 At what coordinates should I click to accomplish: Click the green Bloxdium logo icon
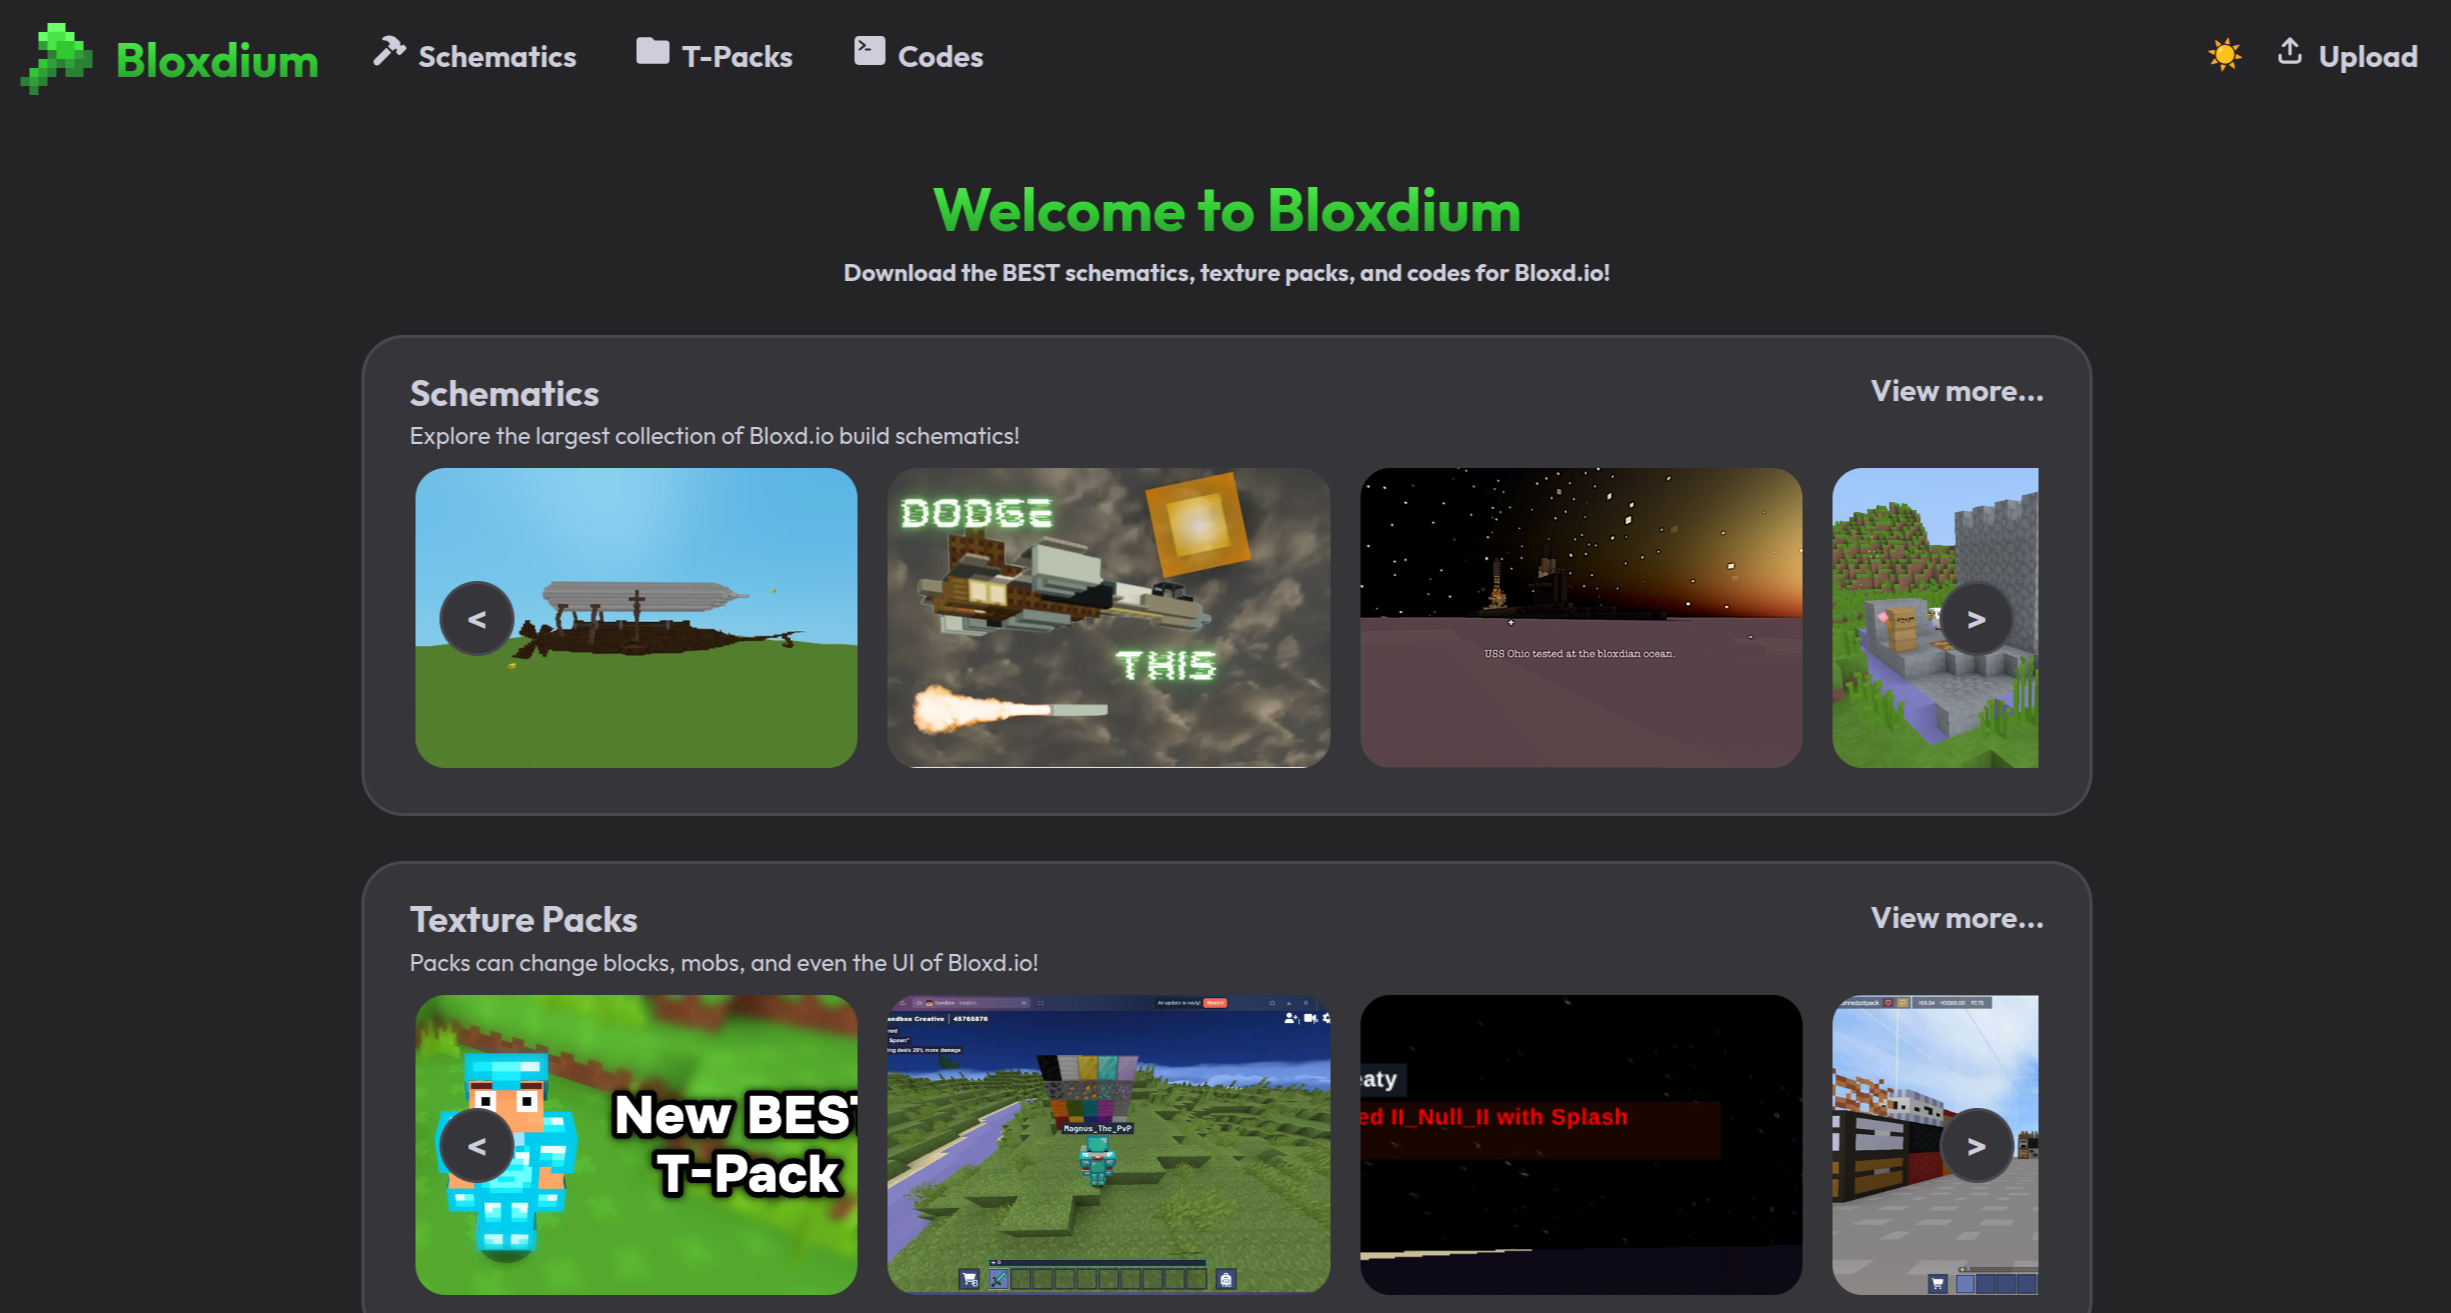[57, 58]
